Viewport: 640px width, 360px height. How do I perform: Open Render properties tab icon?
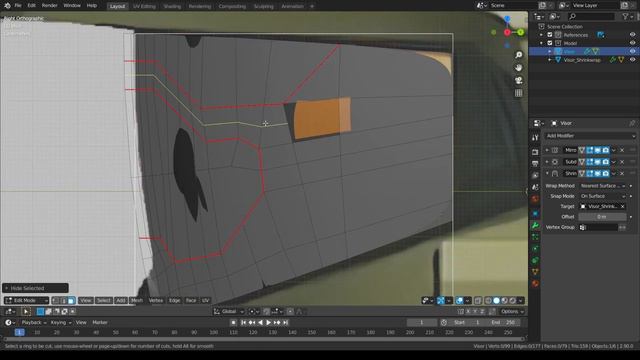tap(535, 152)
